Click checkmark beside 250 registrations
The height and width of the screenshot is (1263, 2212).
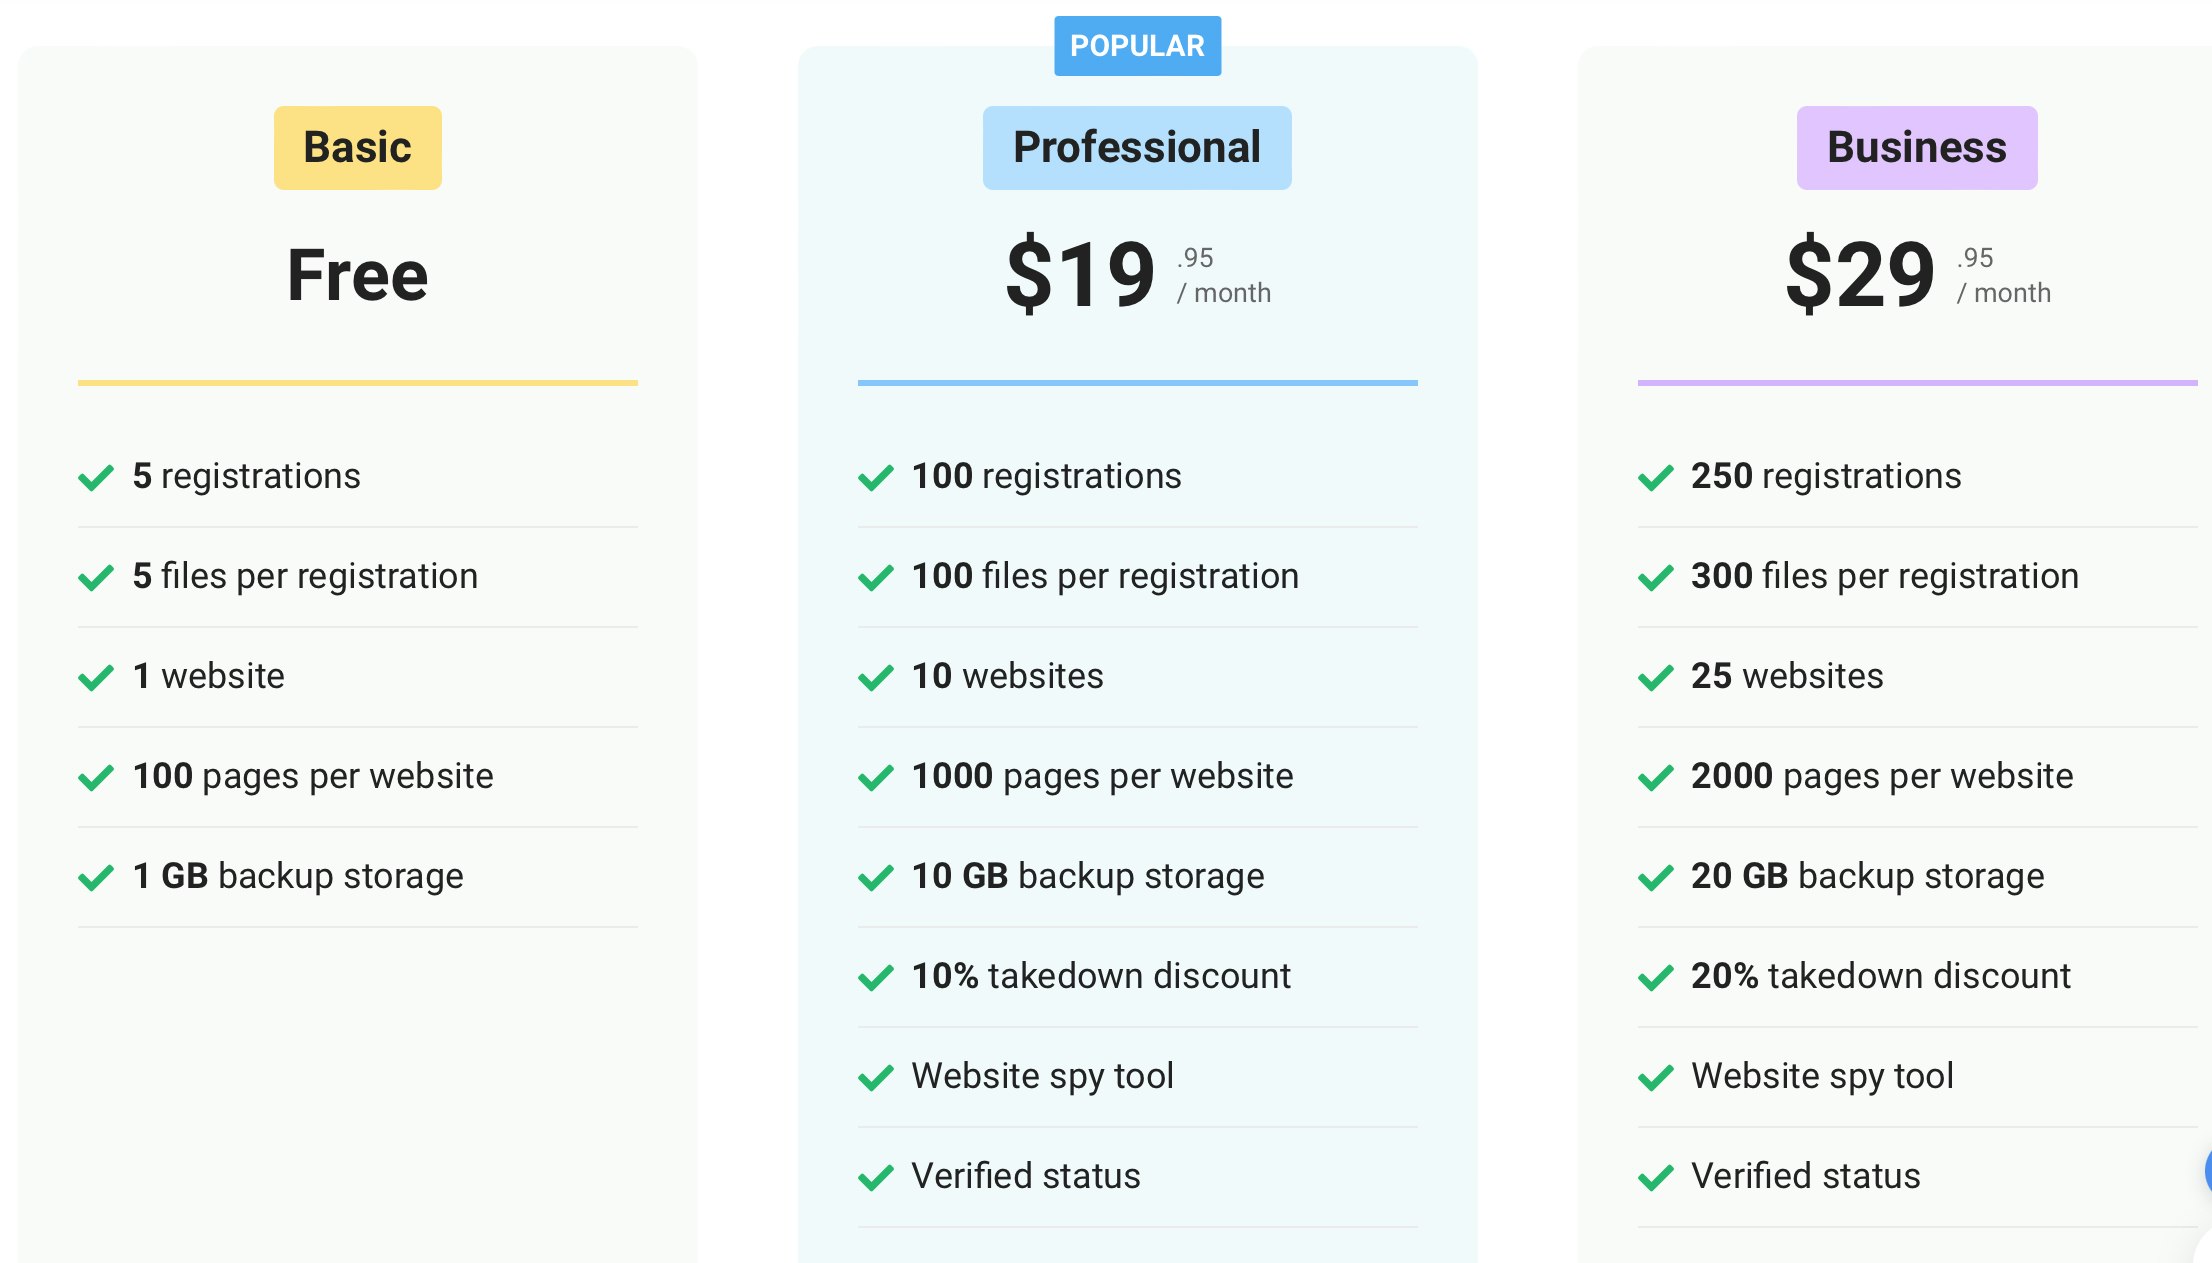pyautogui.click(x=1656, y=477)
